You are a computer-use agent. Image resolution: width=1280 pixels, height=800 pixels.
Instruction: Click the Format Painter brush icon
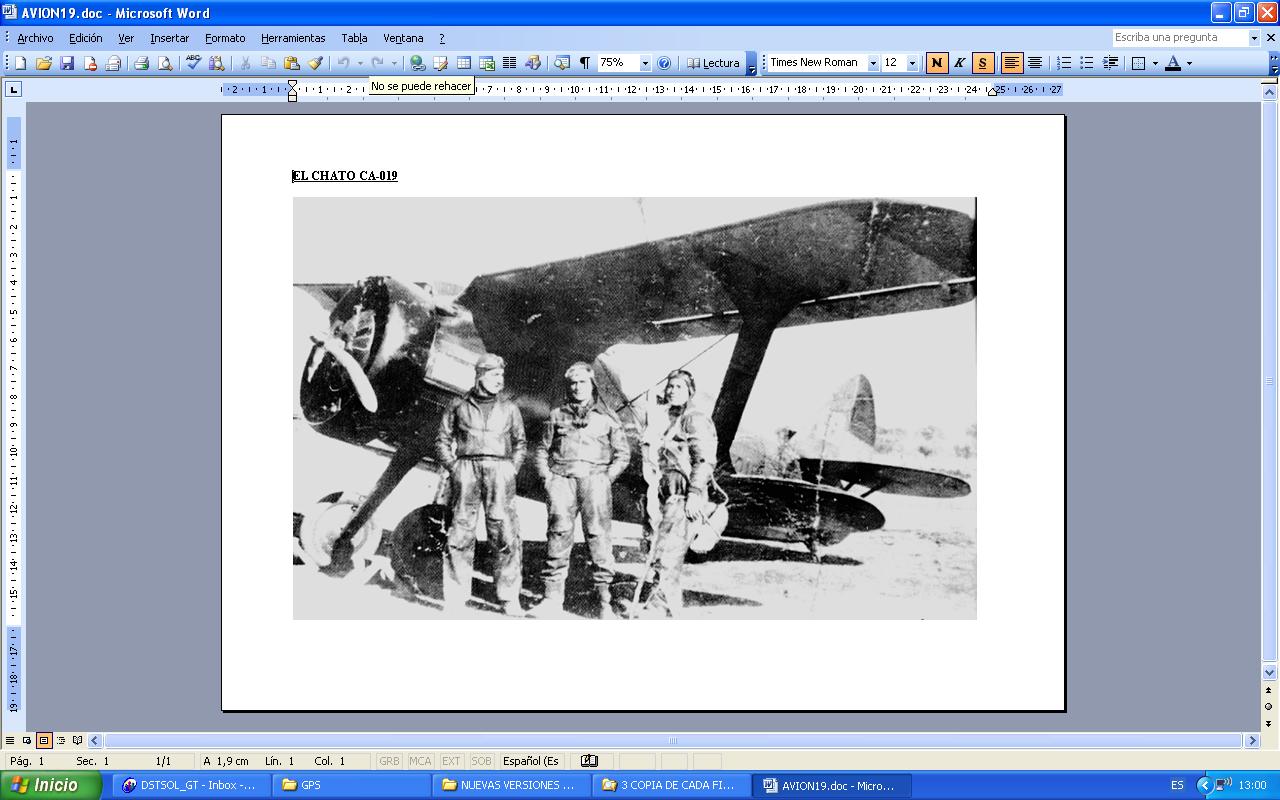tap(315, 63)
